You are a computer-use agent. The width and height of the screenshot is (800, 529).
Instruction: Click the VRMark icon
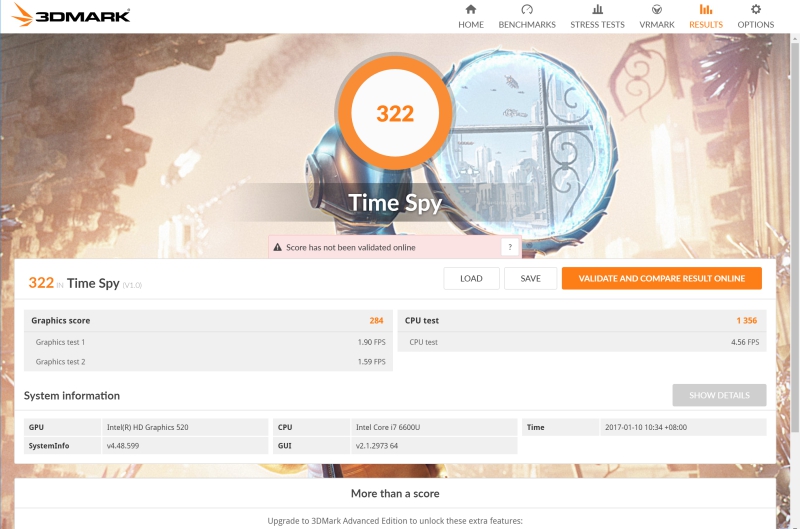[657, 9]
